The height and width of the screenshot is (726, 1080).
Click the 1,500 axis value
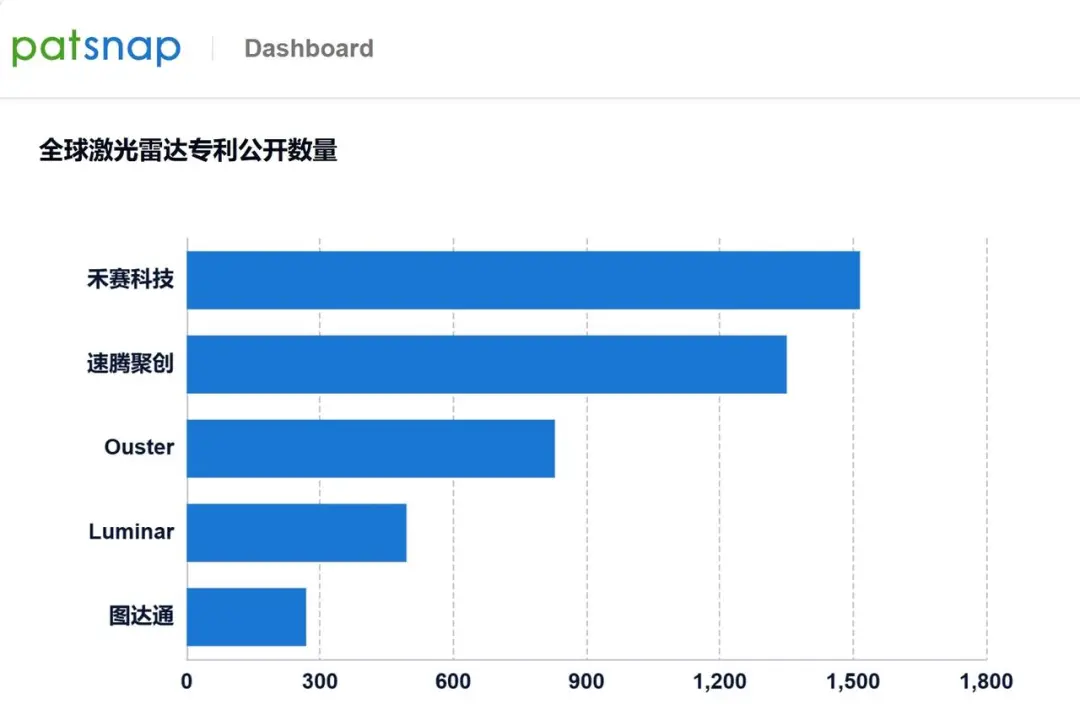(x=853, y=681)
